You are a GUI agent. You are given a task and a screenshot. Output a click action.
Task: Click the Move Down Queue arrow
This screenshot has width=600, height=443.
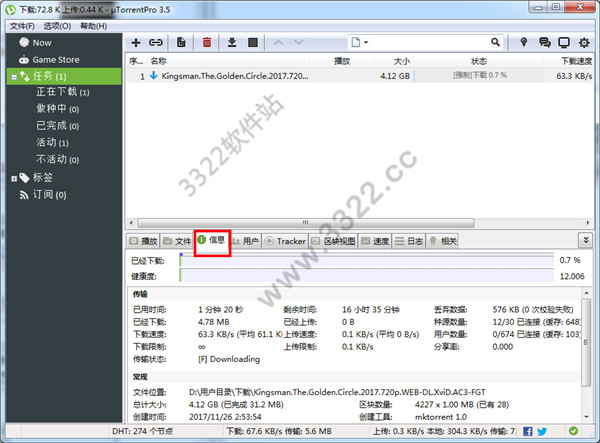[x=299, y=42]
